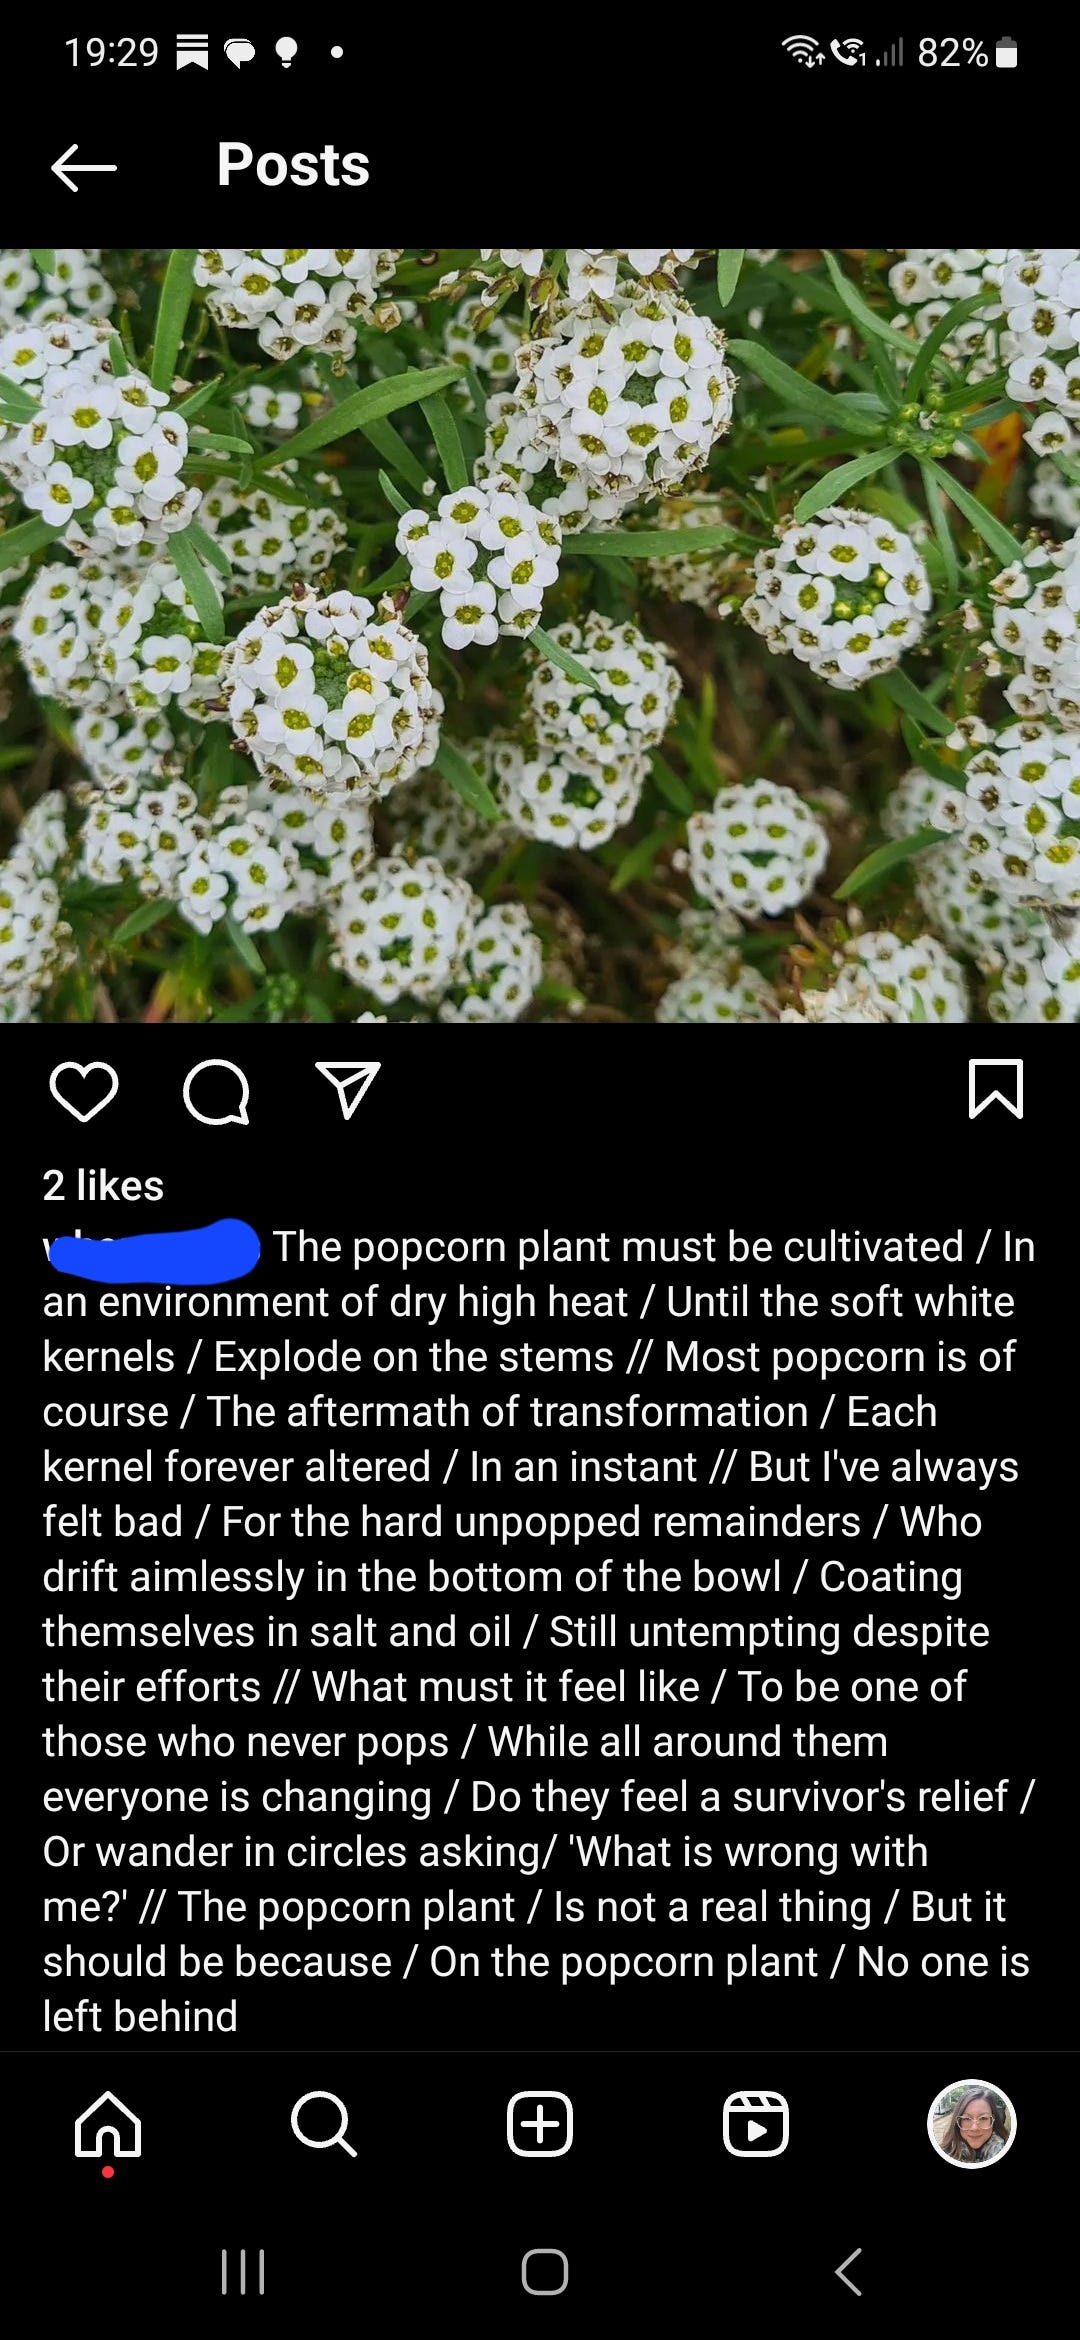This screenshot has height=2340, width=1080.
Task: Tap the back arrow beside Posts
Action: pyautogui.click(x=84, y=167)
